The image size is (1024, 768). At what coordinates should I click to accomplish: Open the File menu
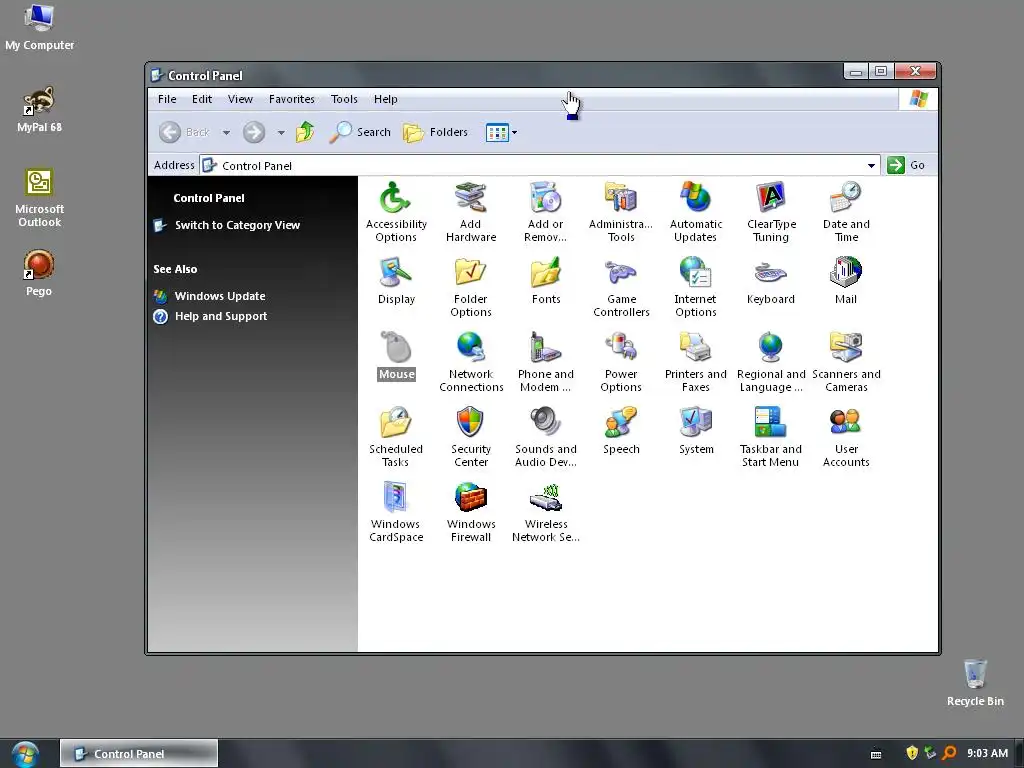click(167, 99)
